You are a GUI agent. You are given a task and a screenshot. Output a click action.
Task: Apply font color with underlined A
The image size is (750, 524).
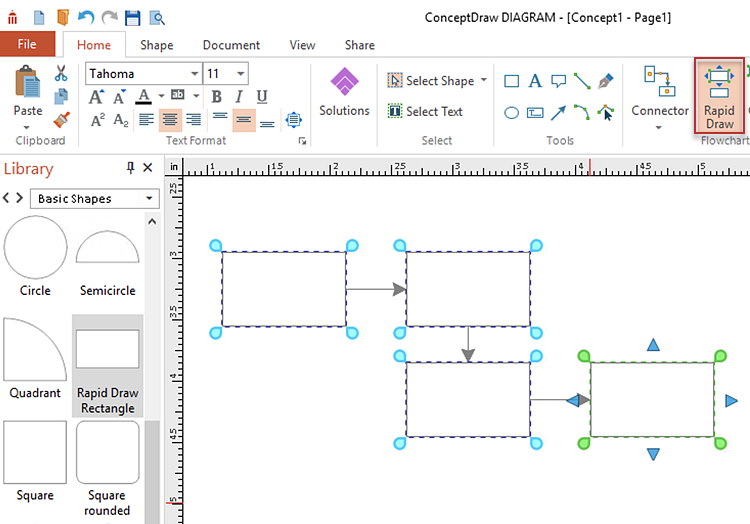tap(143, 97)
